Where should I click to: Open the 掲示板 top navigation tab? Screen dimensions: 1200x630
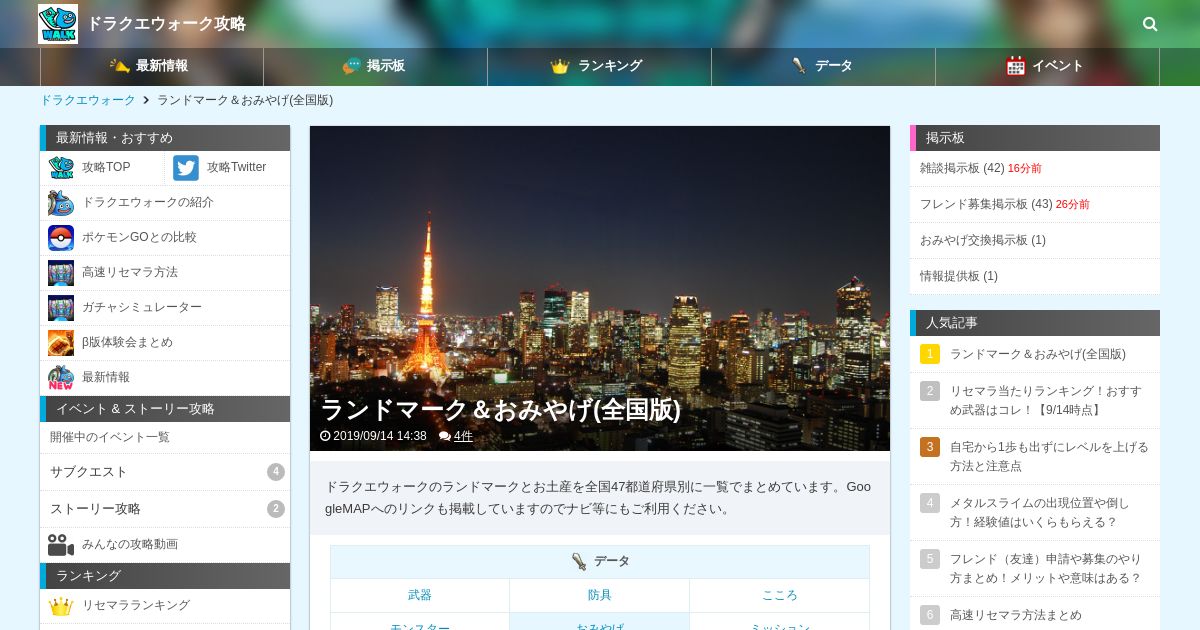pyautogui.click(x=376, y=66)
